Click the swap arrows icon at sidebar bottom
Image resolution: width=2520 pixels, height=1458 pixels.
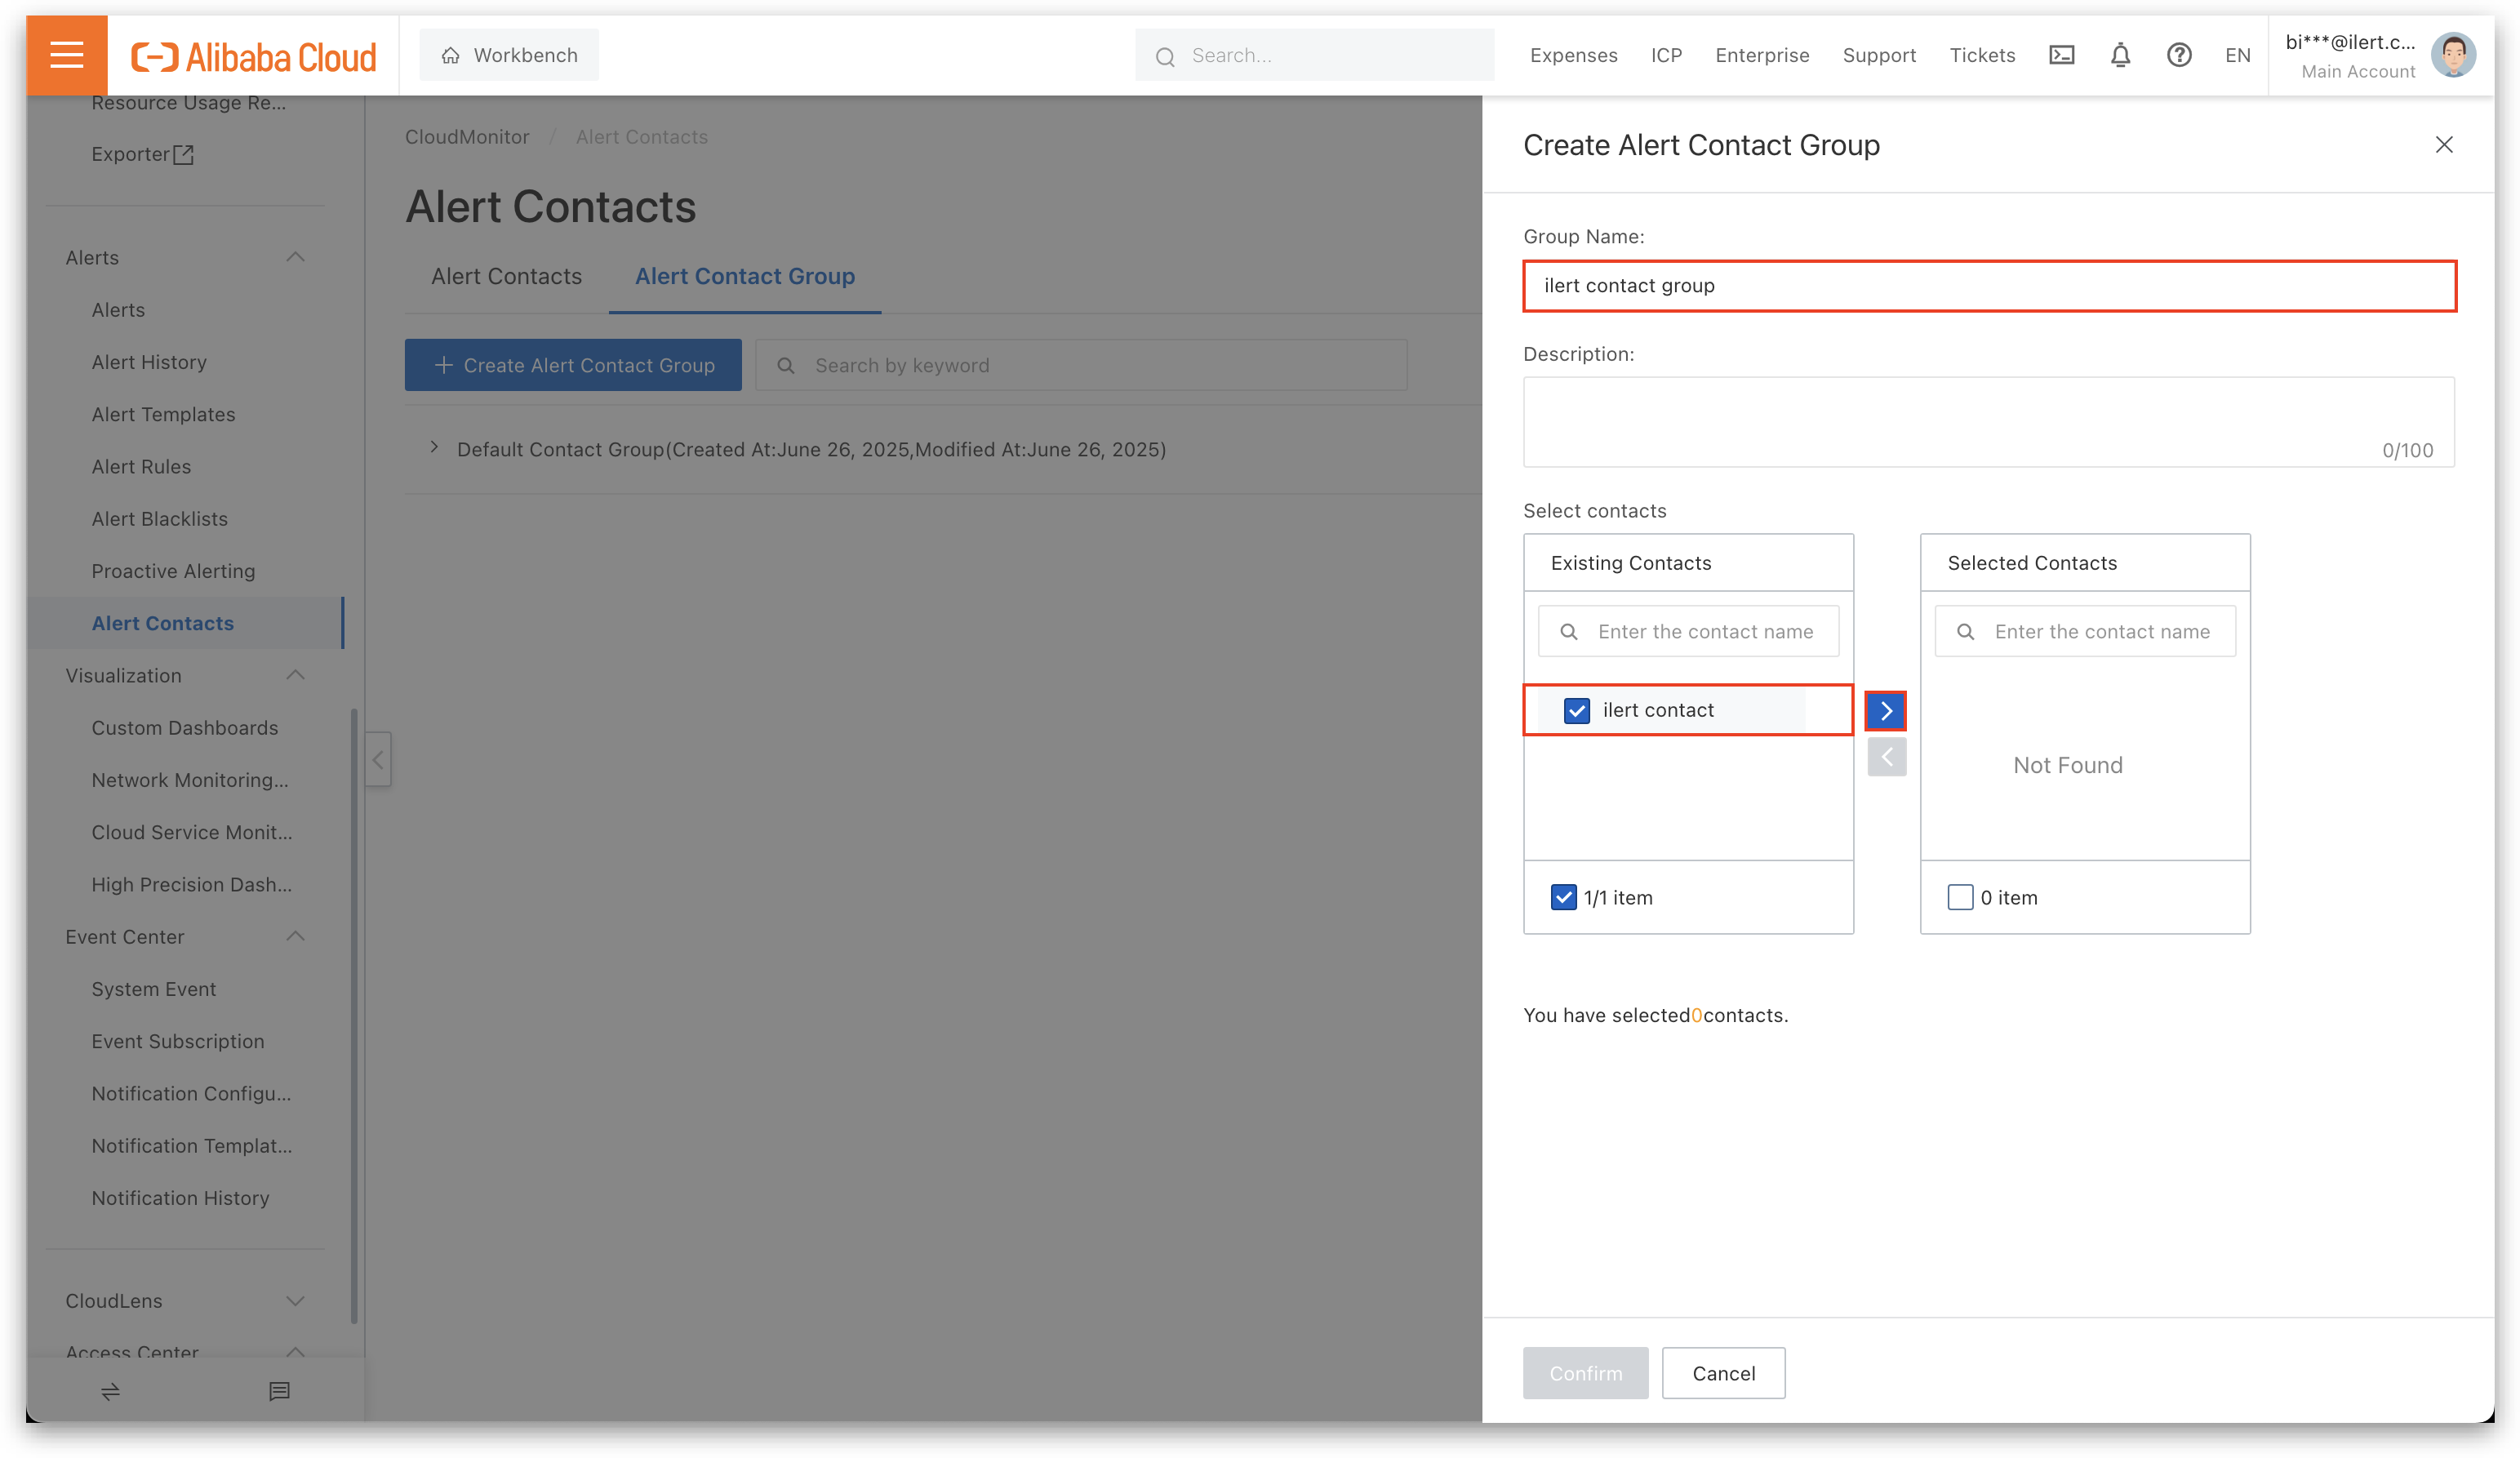tap(110, 1391)
